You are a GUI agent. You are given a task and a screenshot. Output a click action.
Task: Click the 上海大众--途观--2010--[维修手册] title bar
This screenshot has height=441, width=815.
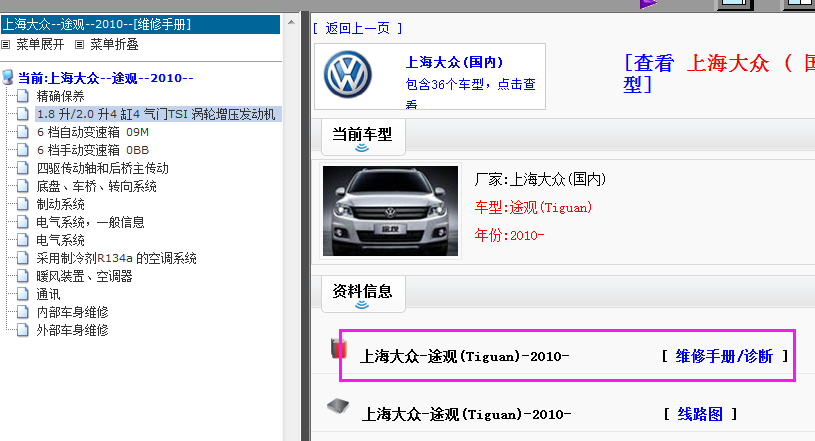point(140,24)
